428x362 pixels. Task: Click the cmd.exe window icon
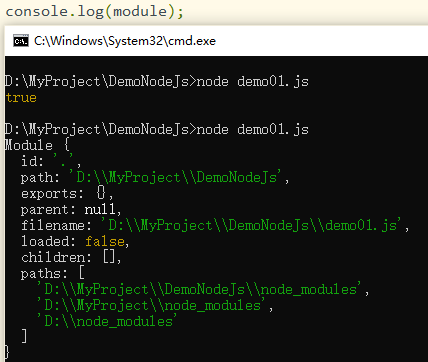(21, 41)
